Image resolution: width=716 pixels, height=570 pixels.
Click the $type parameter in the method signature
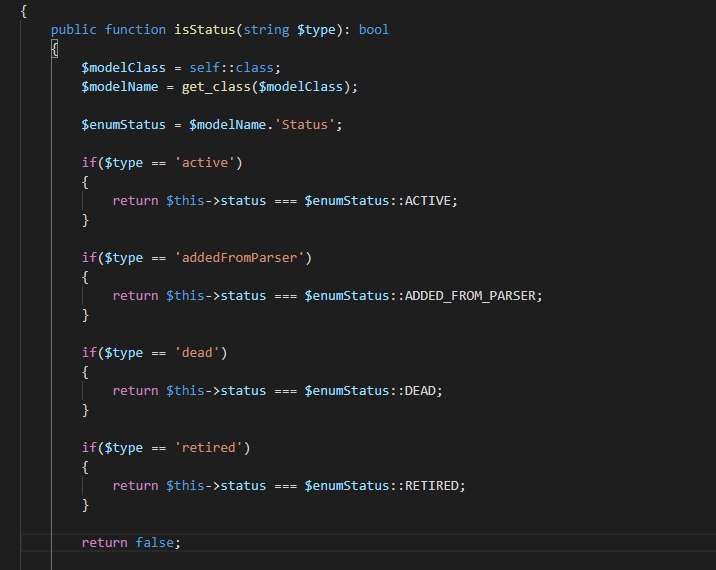click(316, 30)
